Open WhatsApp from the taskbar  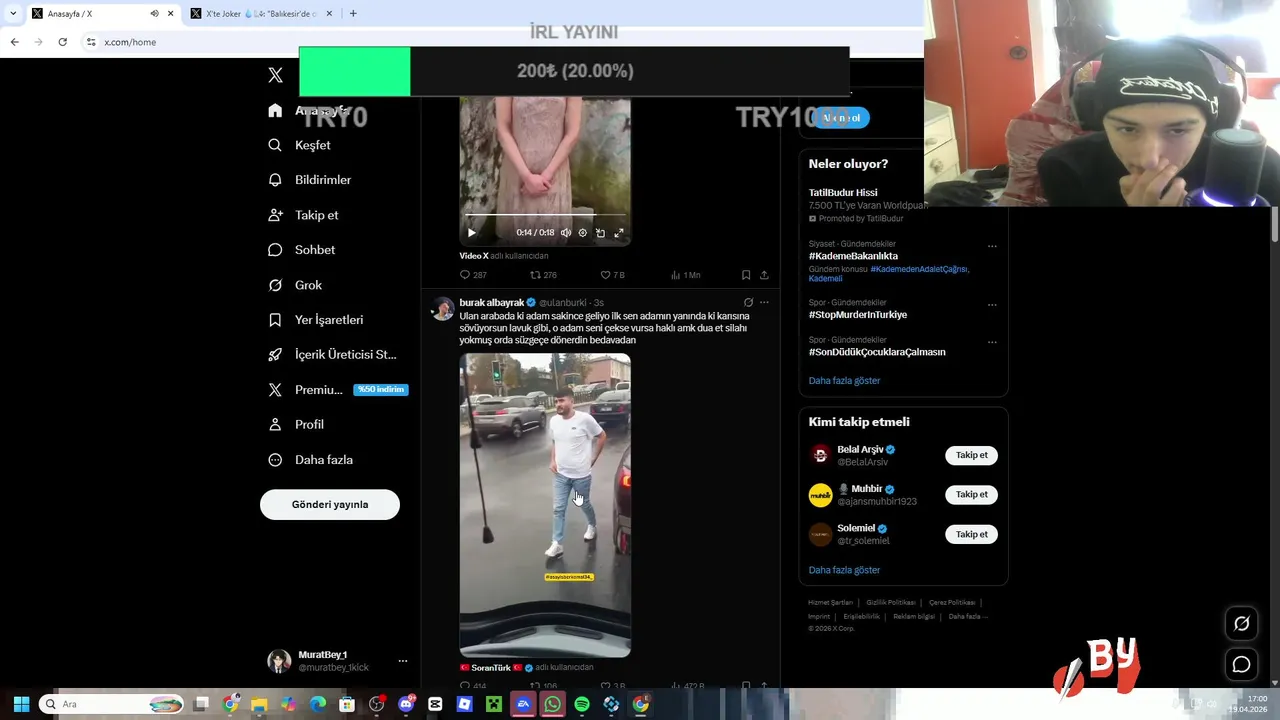pyautogui.click(x=553, y=704)
